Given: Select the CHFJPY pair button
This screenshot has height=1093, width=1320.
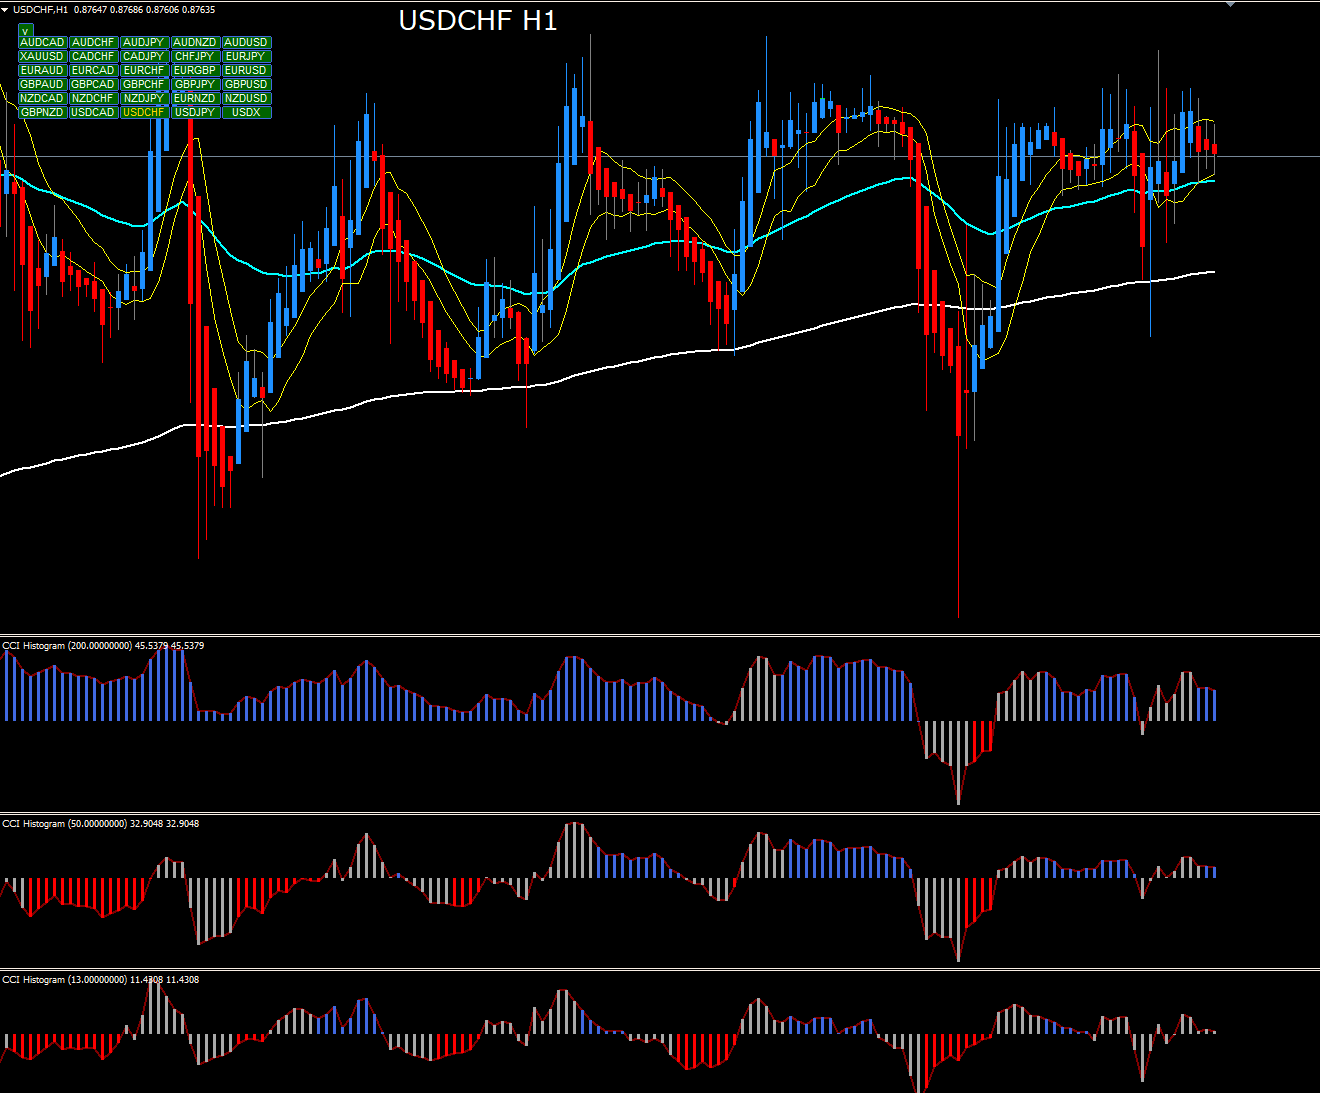Looking at the screenshot, I should click(x=195, y=57).
